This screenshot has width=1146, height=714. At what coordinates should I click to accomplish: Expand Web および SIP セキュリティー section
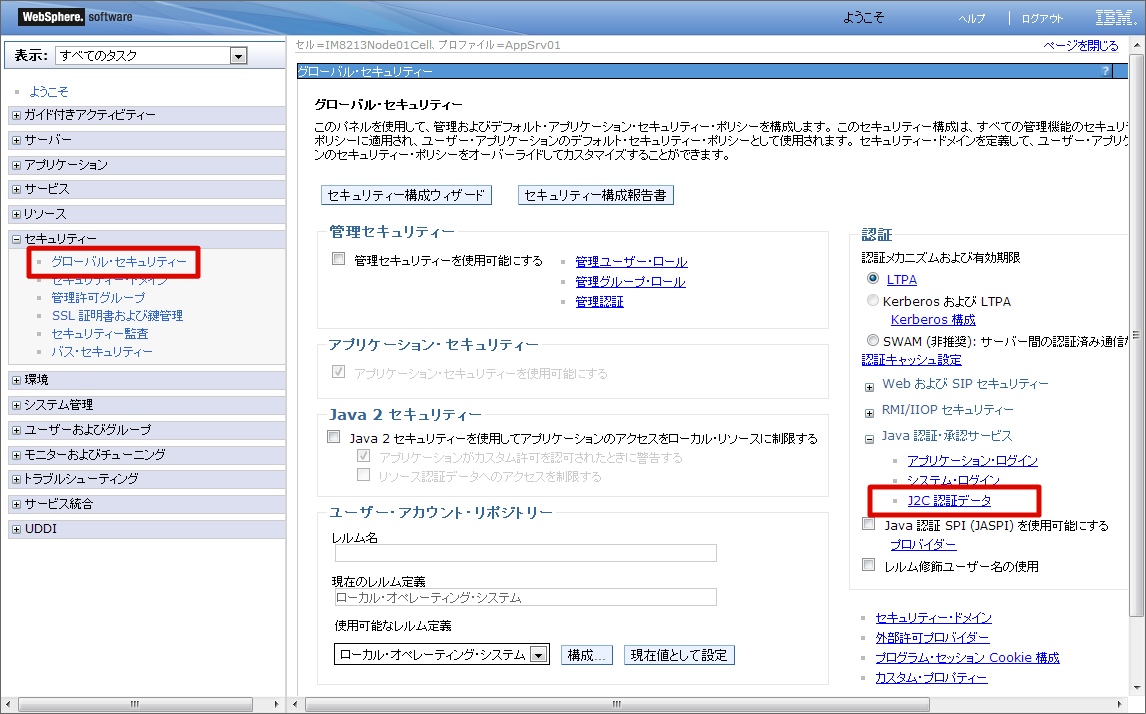(869, 385)
